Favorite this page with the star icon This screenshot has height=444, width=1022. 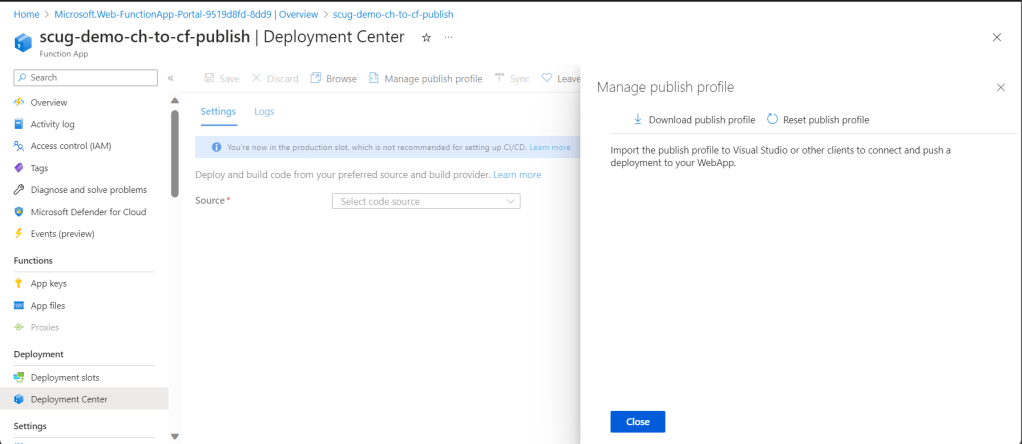point(426,37)
